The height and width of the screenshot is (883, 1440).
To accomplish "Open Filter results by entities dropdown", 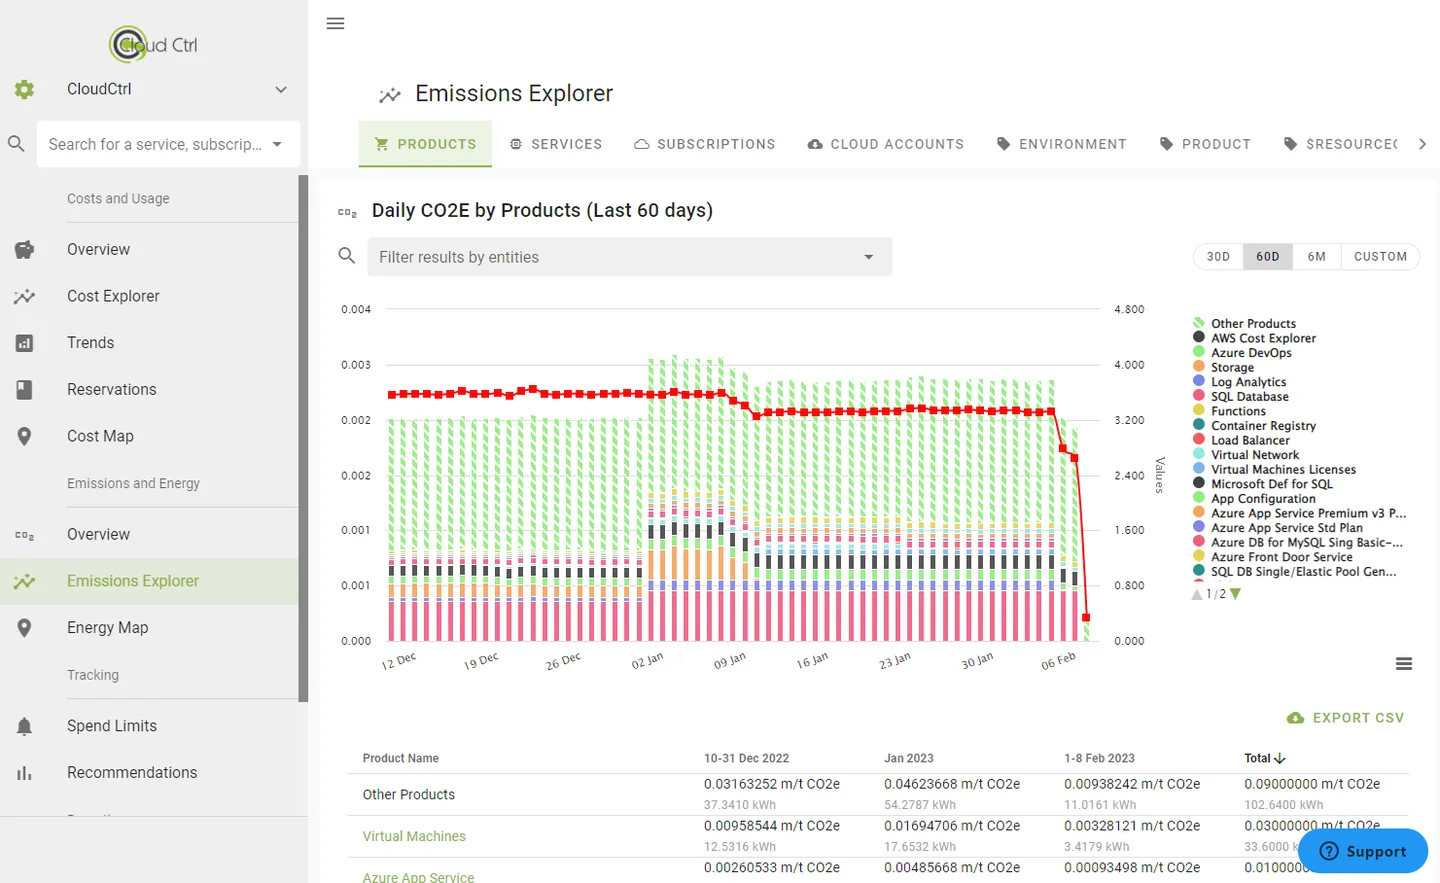I will pyautogui.click(x=630, y=257).
